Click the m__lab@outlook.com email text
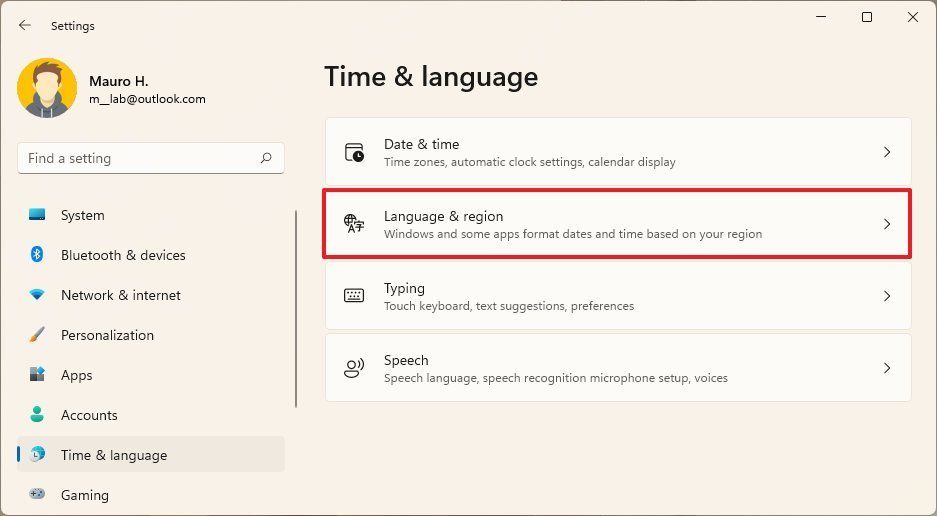Viewport: 937px width, 516px height. click(x=147, y=99)
